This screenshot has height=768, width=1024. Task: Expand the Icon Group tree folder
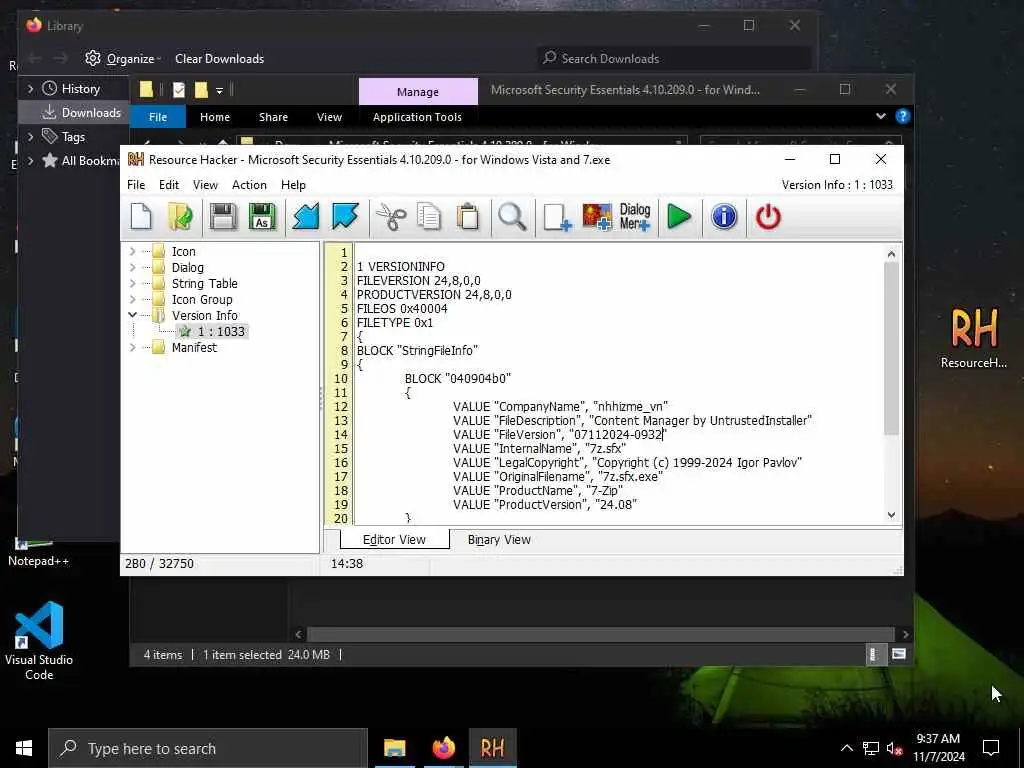[133, 299]
